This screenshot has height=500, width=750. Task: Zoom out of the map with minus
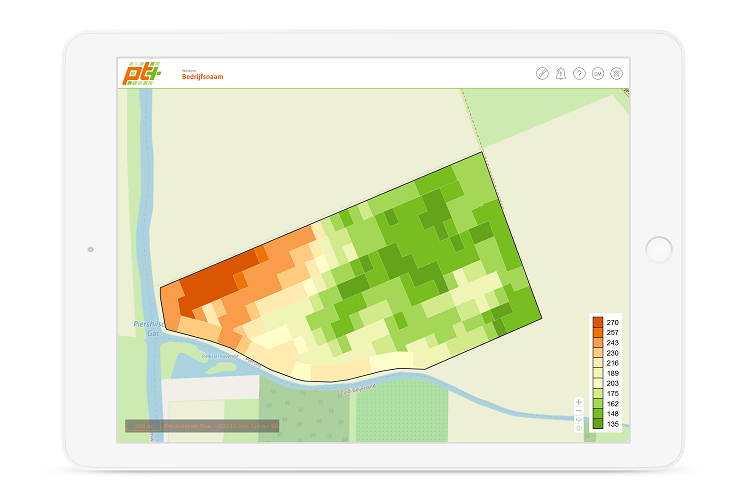(x=579, y=411)
